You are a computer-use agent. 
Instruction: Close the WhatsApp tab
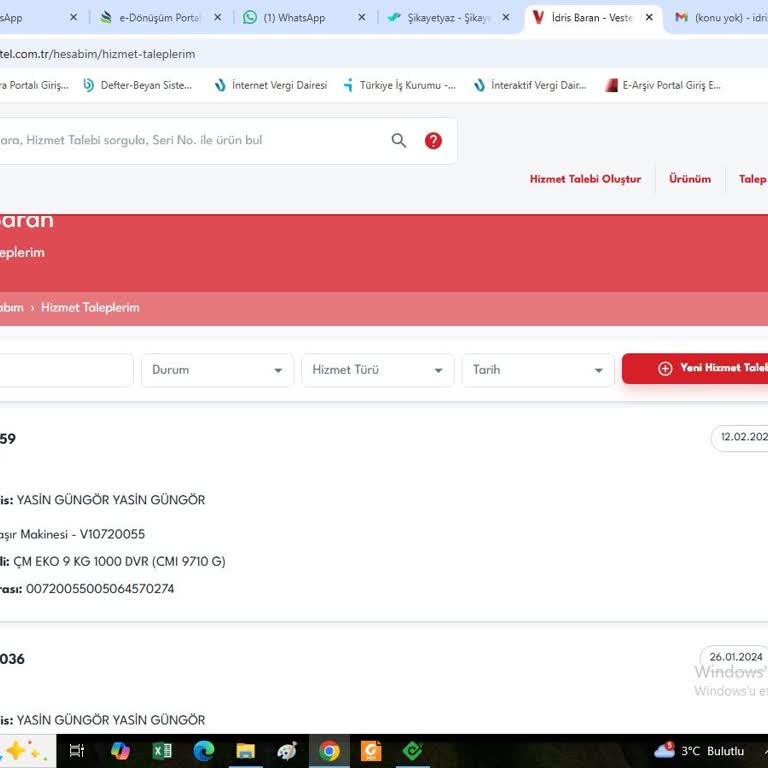click(x=361, y=18)
